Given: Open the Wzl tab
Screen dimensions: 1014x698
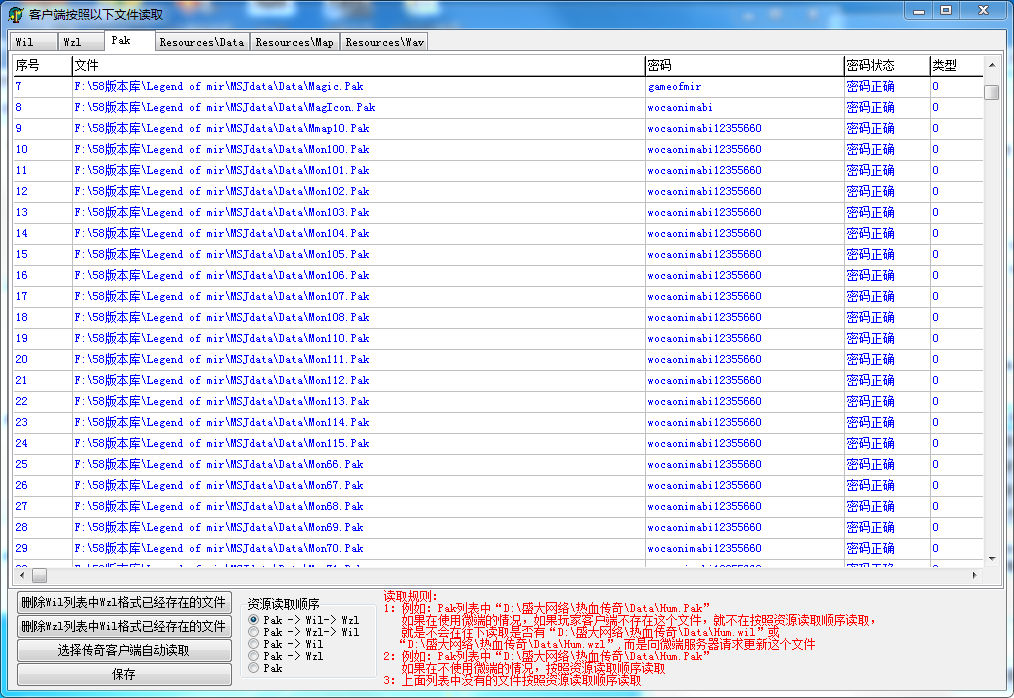Looking at the screenshot, I should pos(72,42).
